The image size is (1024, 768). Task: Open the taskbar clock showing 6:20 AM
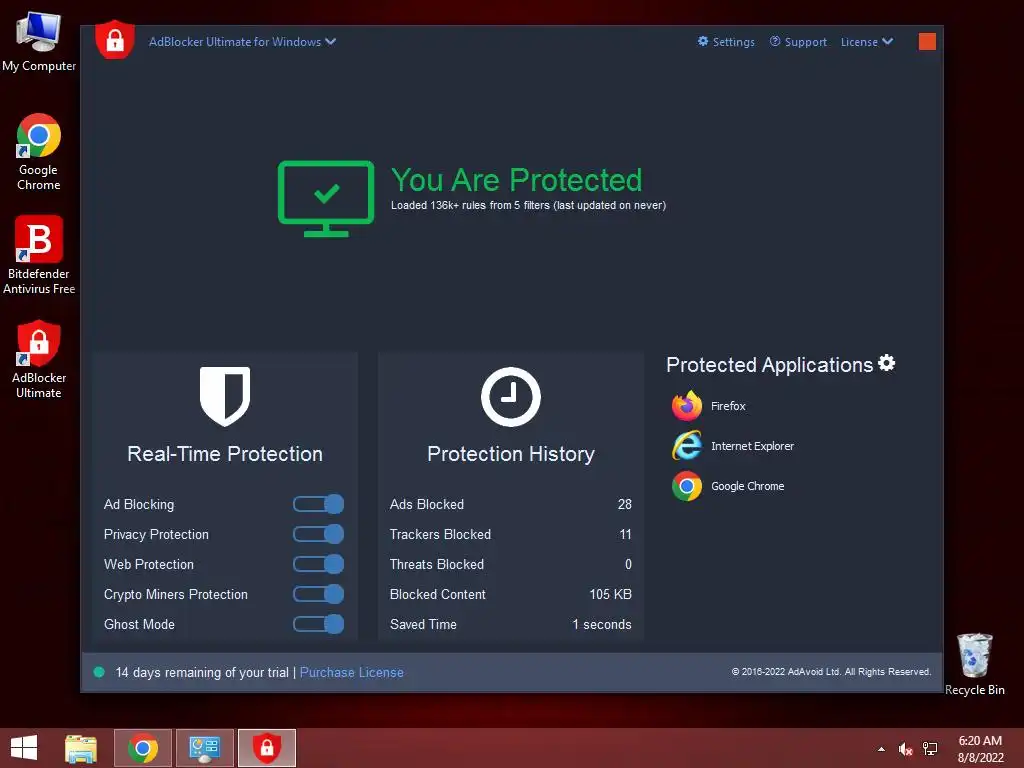click(x=980, y=749)
